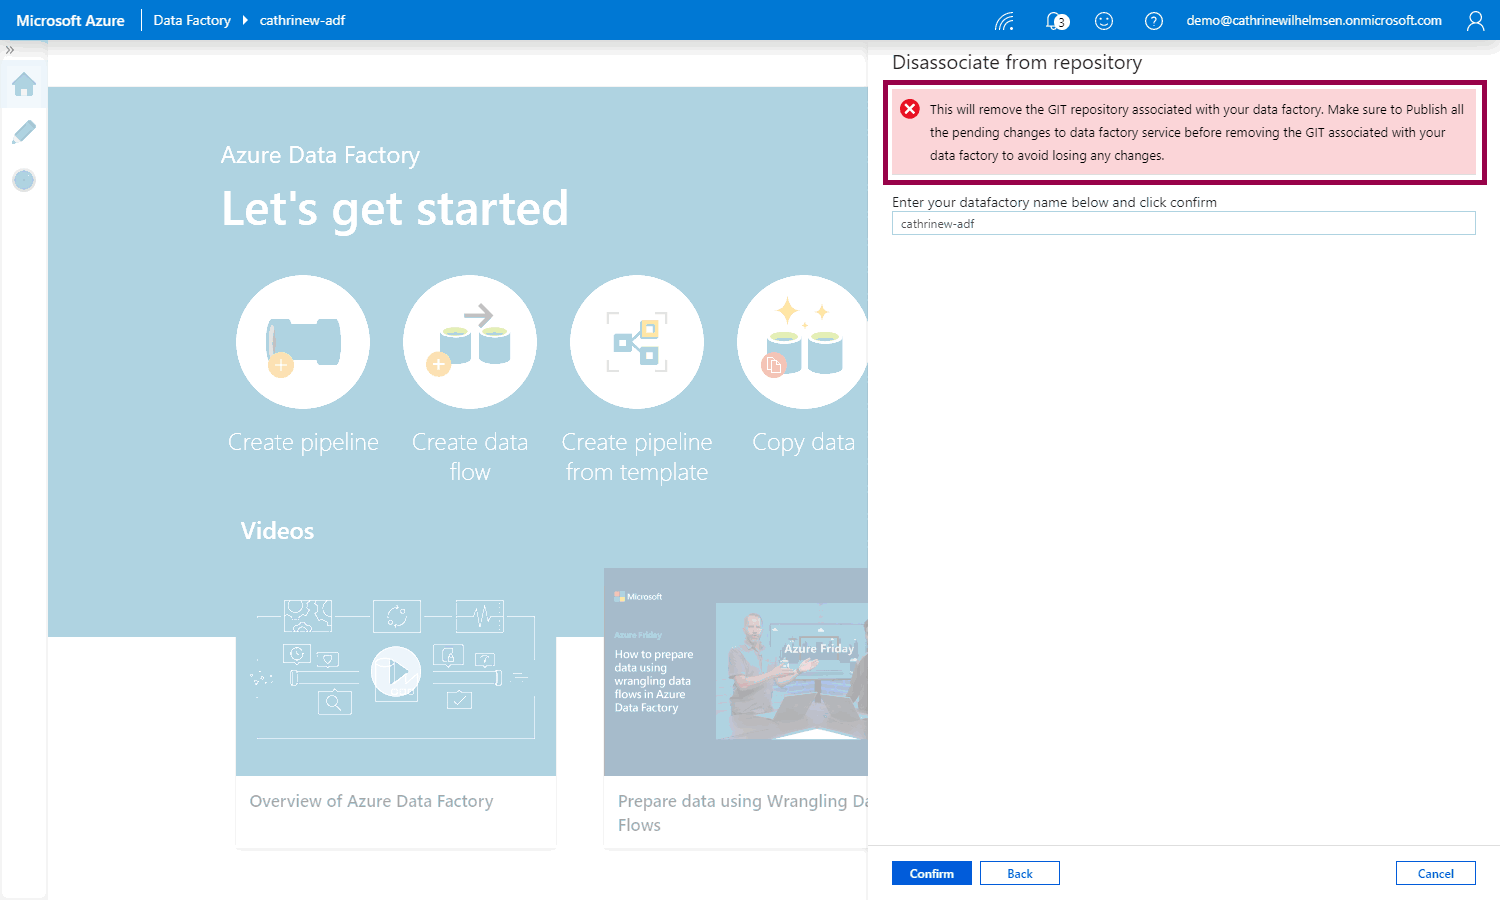Click Create pipeline from template icon
The height and width of the screenshot is (900, 1500).
tap(637, 342)
